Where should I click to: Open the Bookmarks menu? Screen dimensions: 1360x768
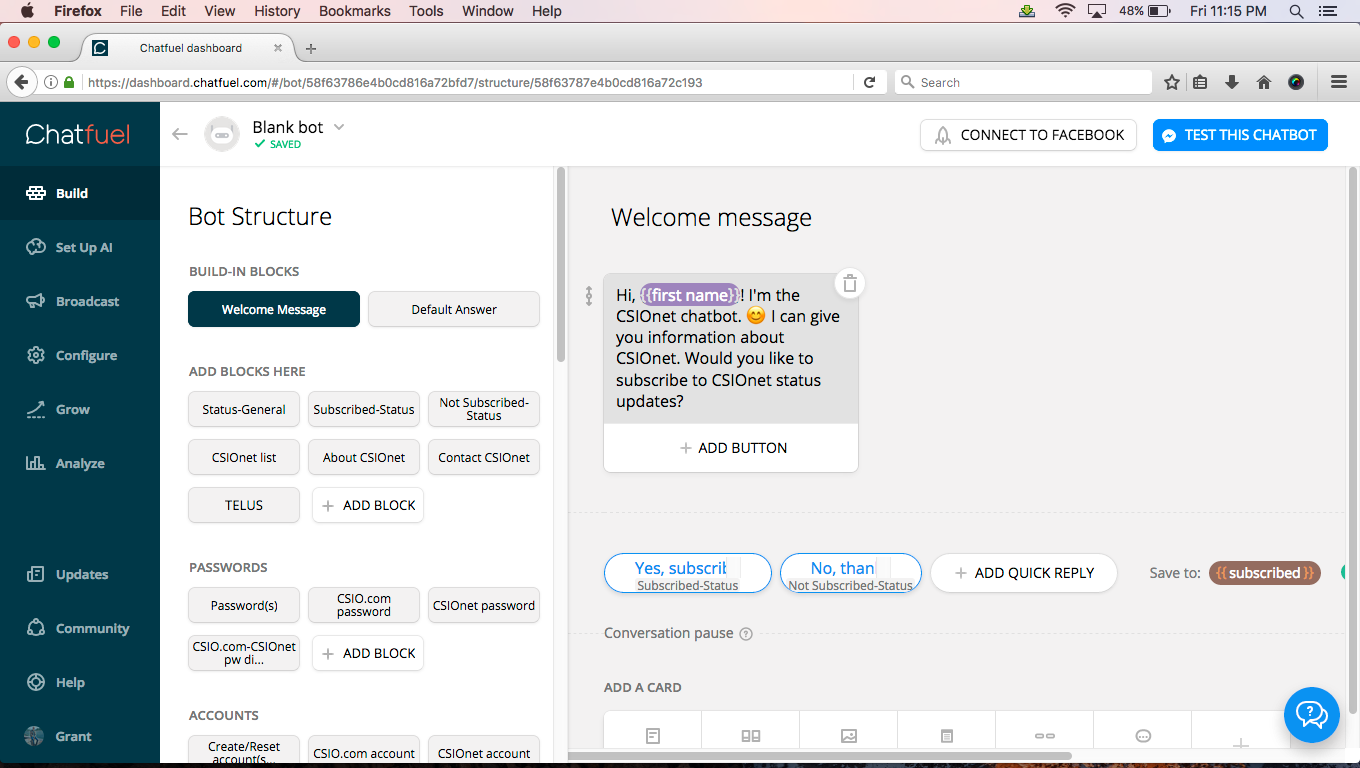tap(354, 11)
